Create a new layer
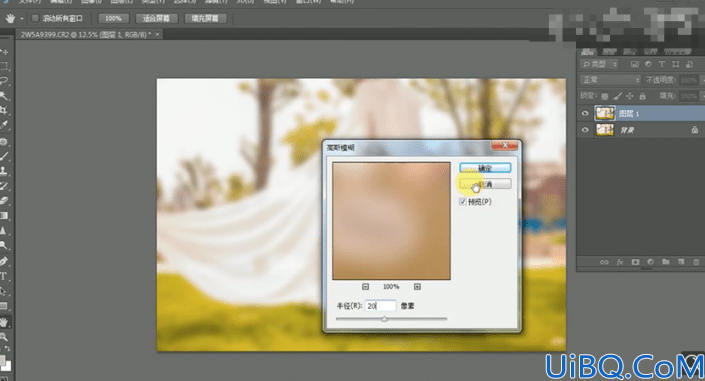The height and width of the screenshot is (381, 705). [x=681, y=262]
